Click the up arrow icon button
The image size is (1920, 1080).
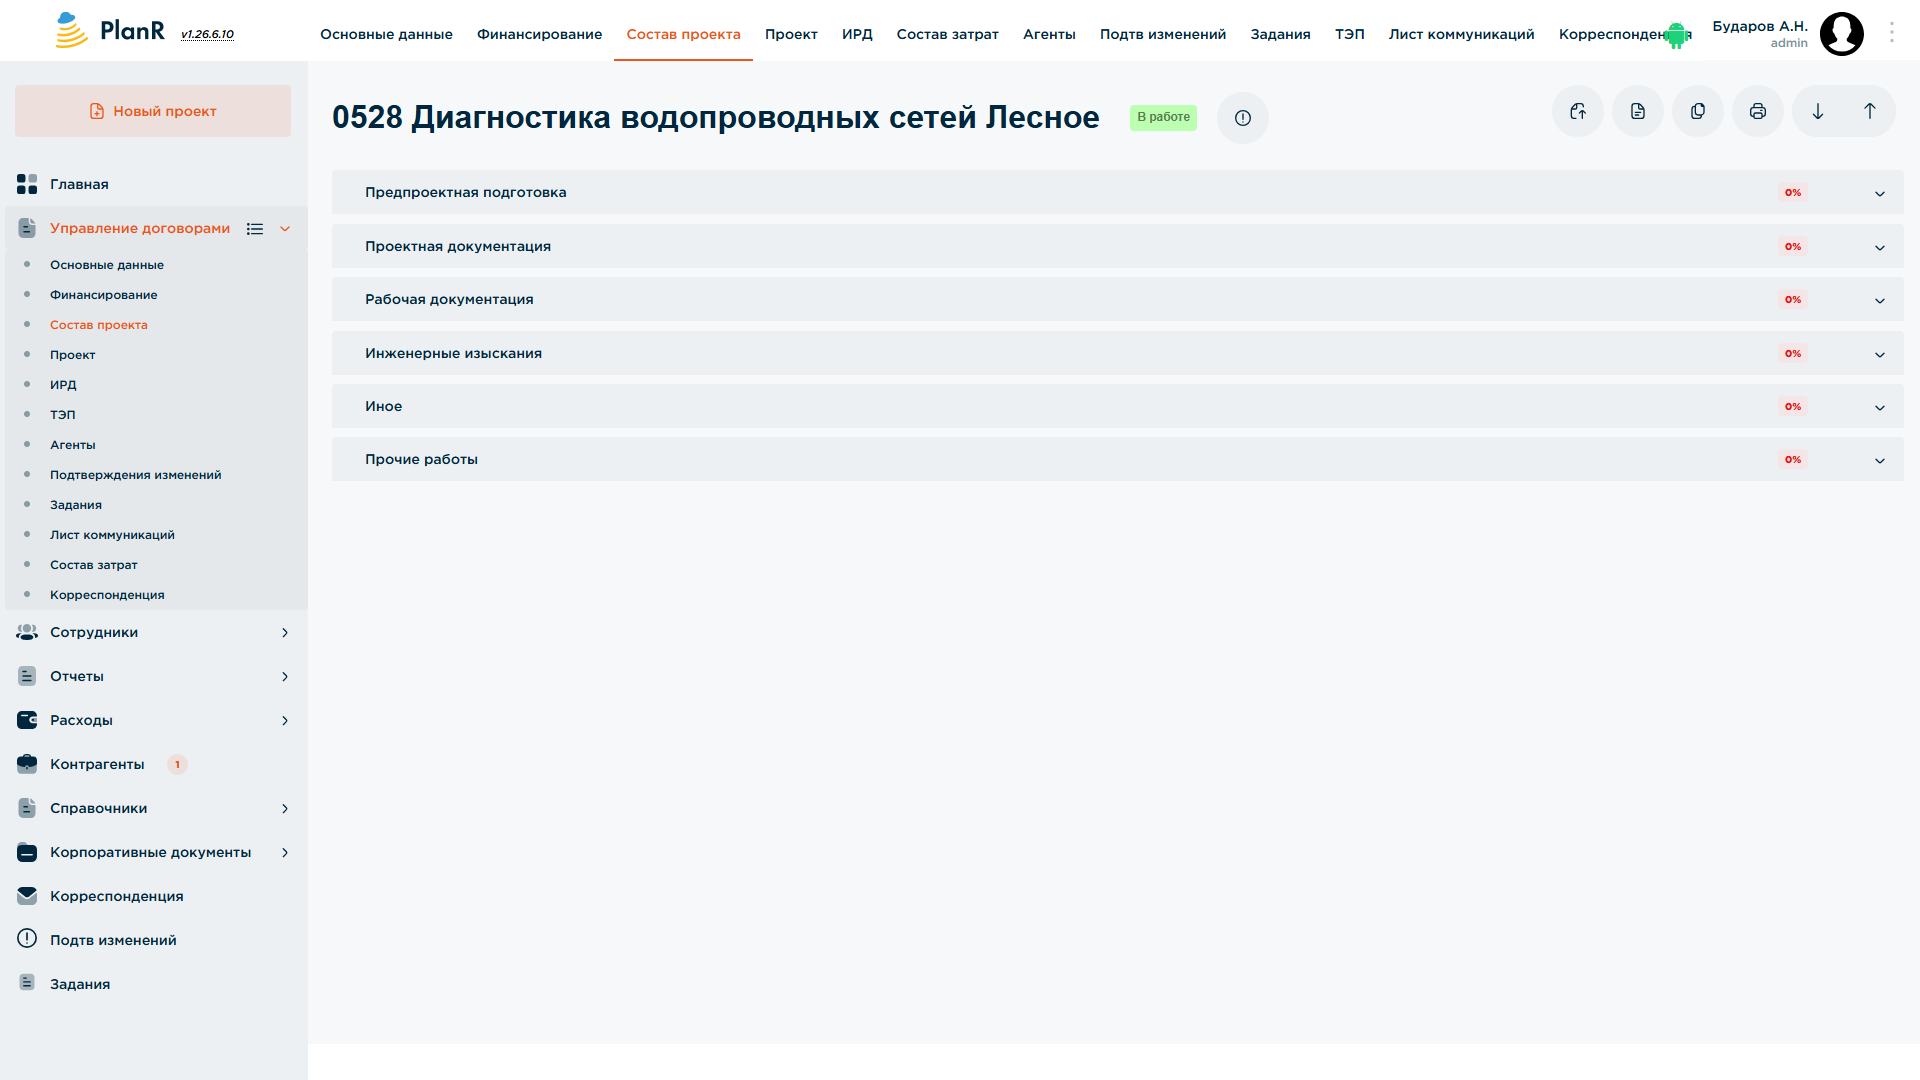click(1870, 111)
